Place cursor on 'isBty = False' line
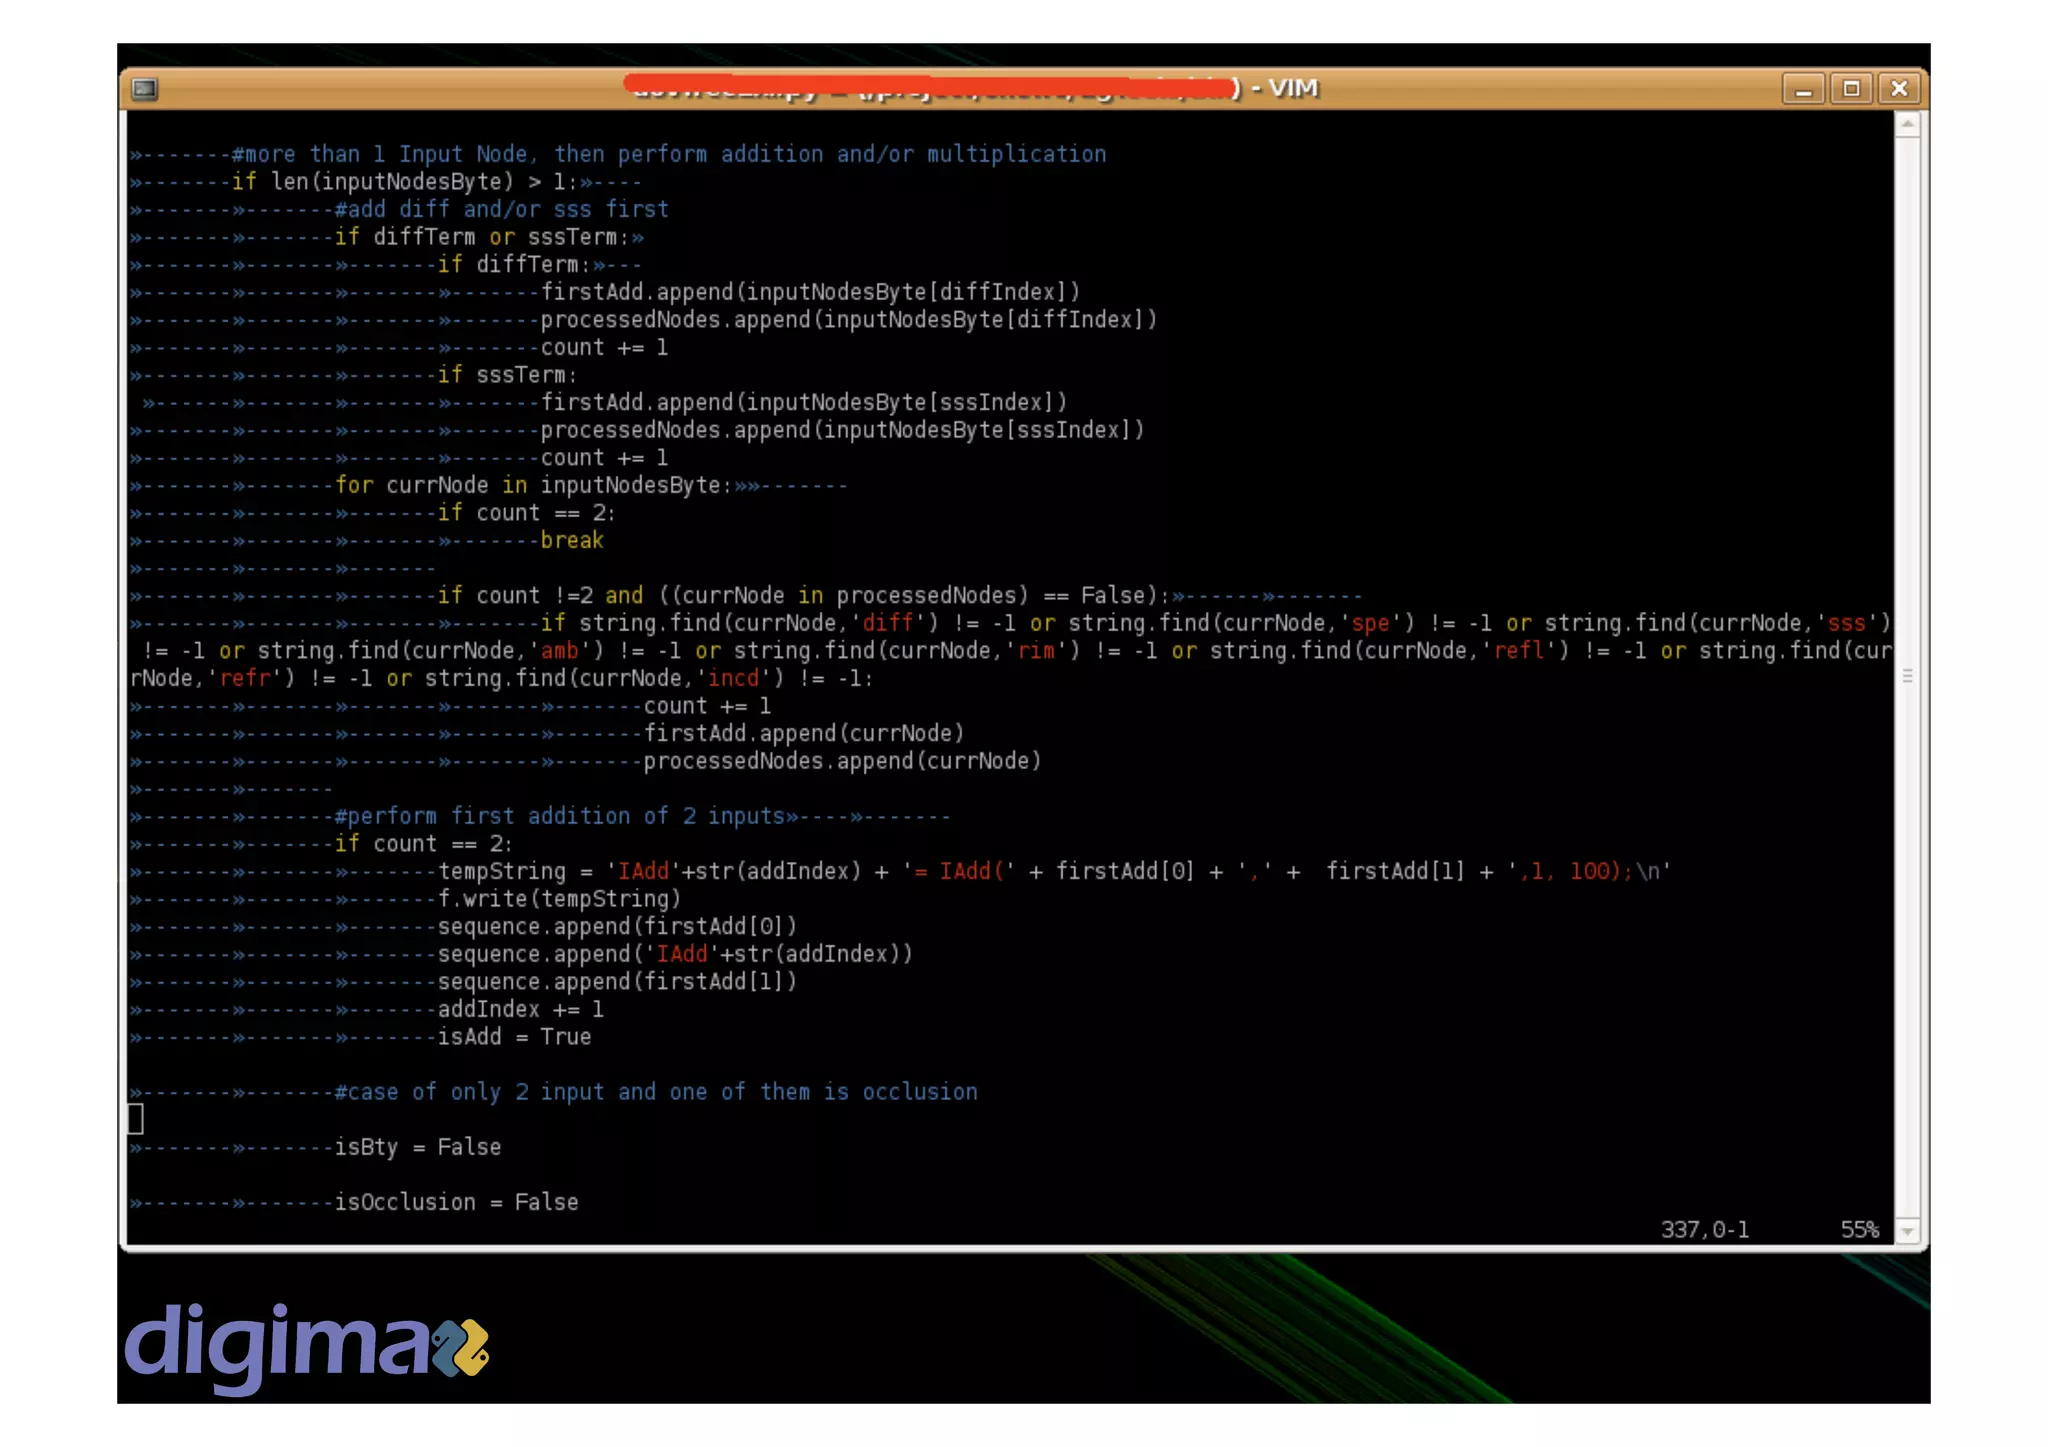This screenshot has height=1447, width=2048. click(417, 1147)
